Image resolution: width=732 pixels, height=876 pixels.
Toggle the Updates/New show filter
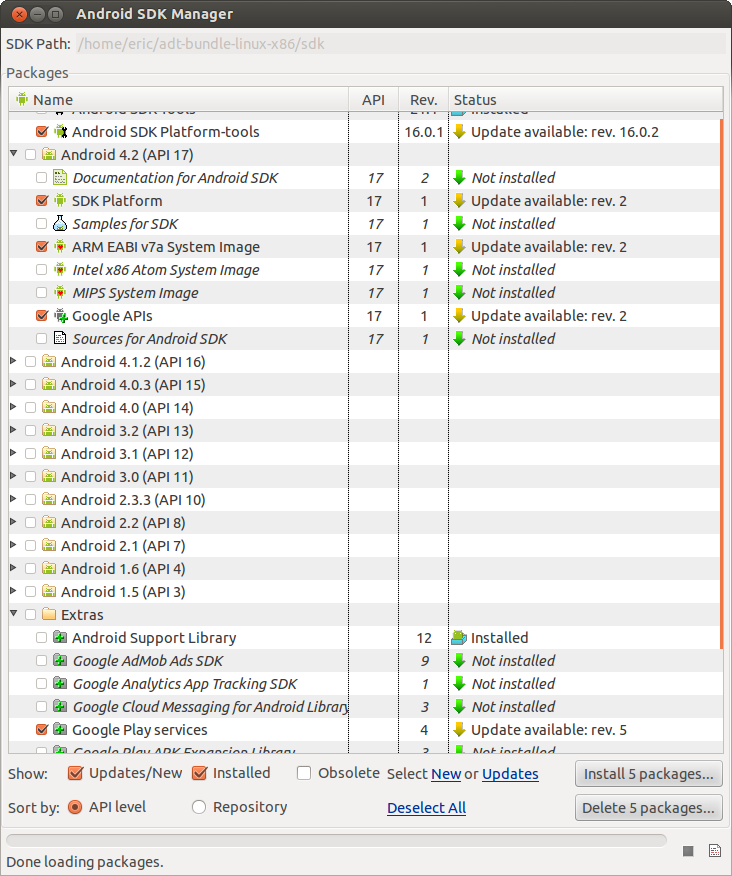click(75, 773)
